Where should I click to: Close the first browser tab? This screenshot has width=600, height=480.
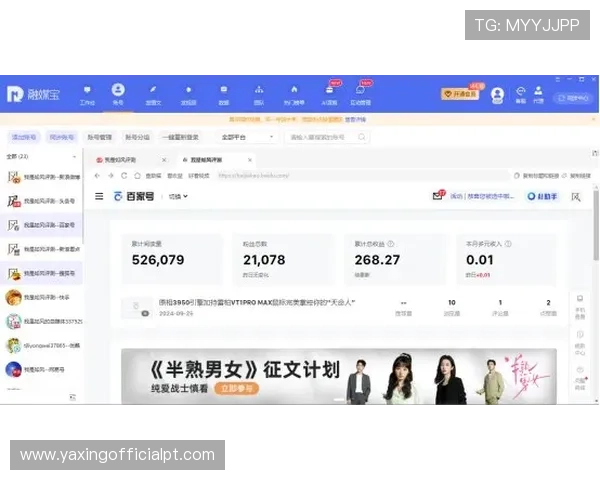coord(164,160)
